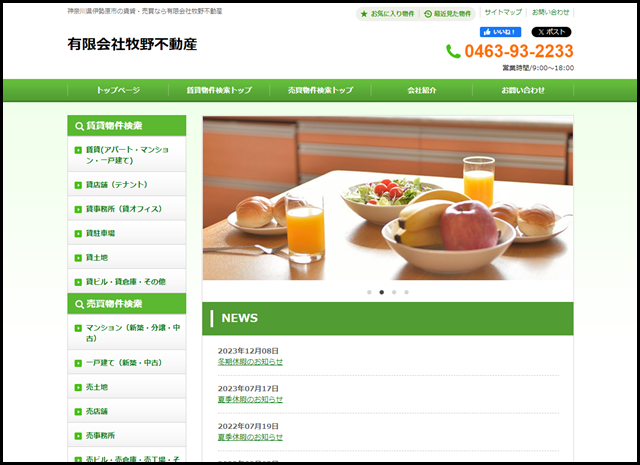
Task: Open 賃事務所（賃オフィス） listing link
Action: point(127,209)
